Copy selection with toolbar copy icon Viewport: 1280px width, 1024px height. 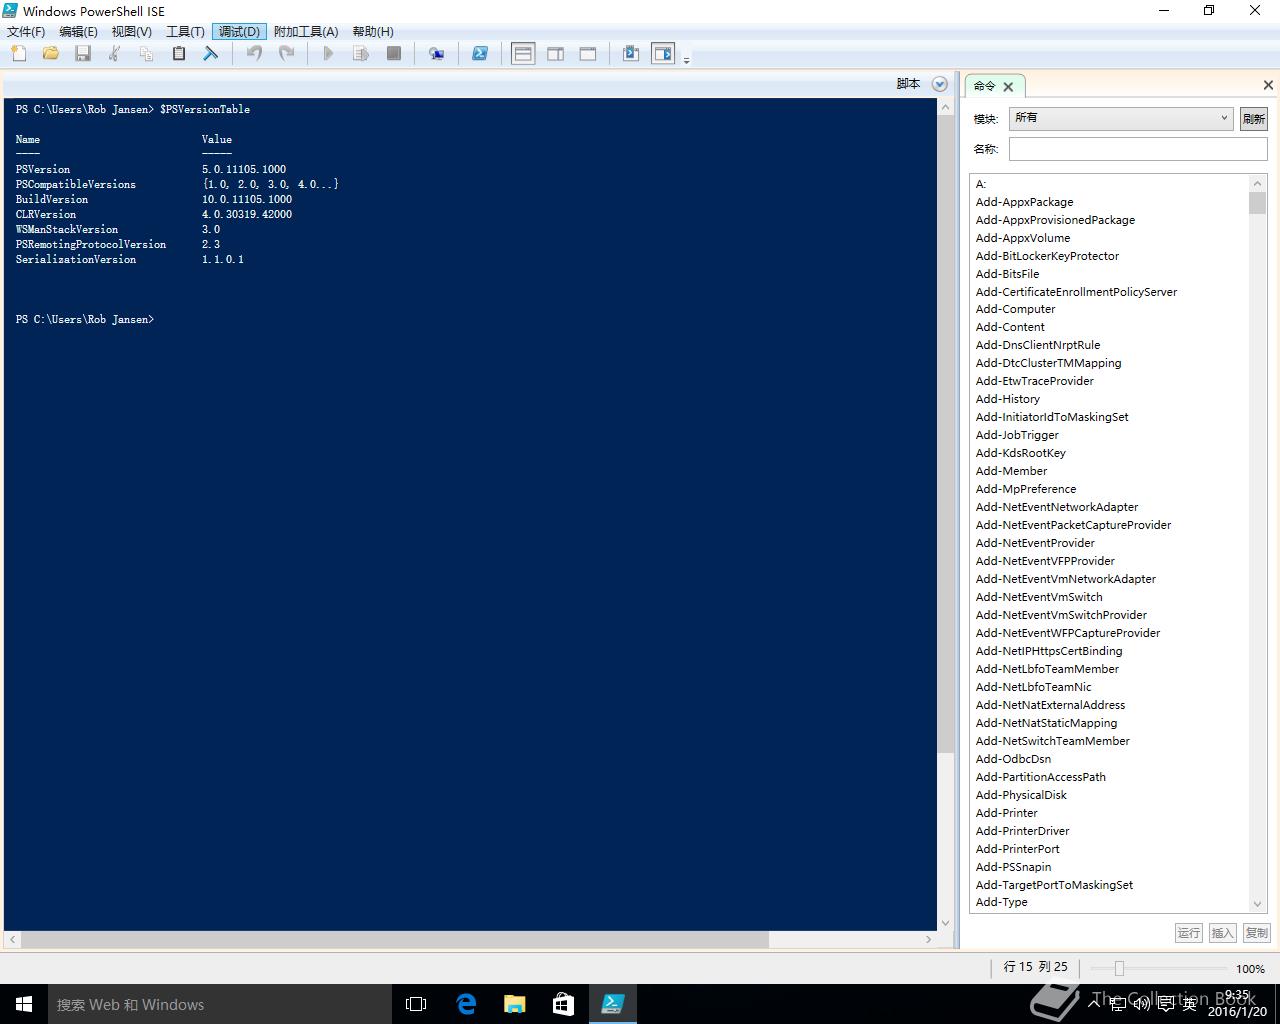click(x=147, y=54)
